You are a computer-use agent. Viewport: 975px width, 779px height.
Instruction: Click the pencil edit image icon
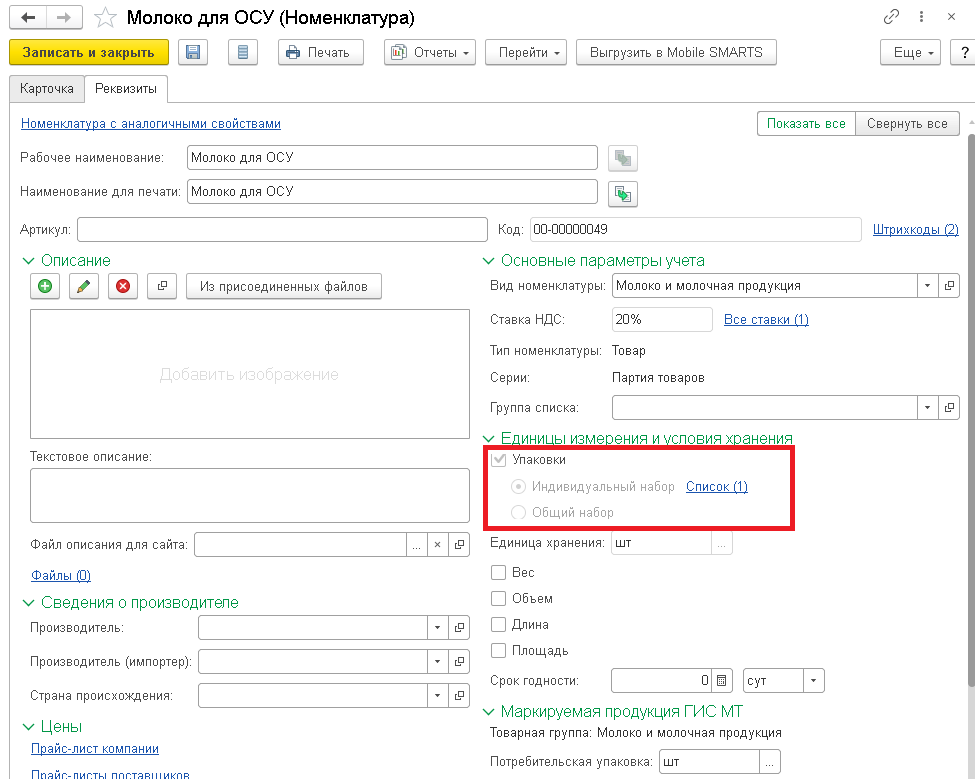click(83, 286)
